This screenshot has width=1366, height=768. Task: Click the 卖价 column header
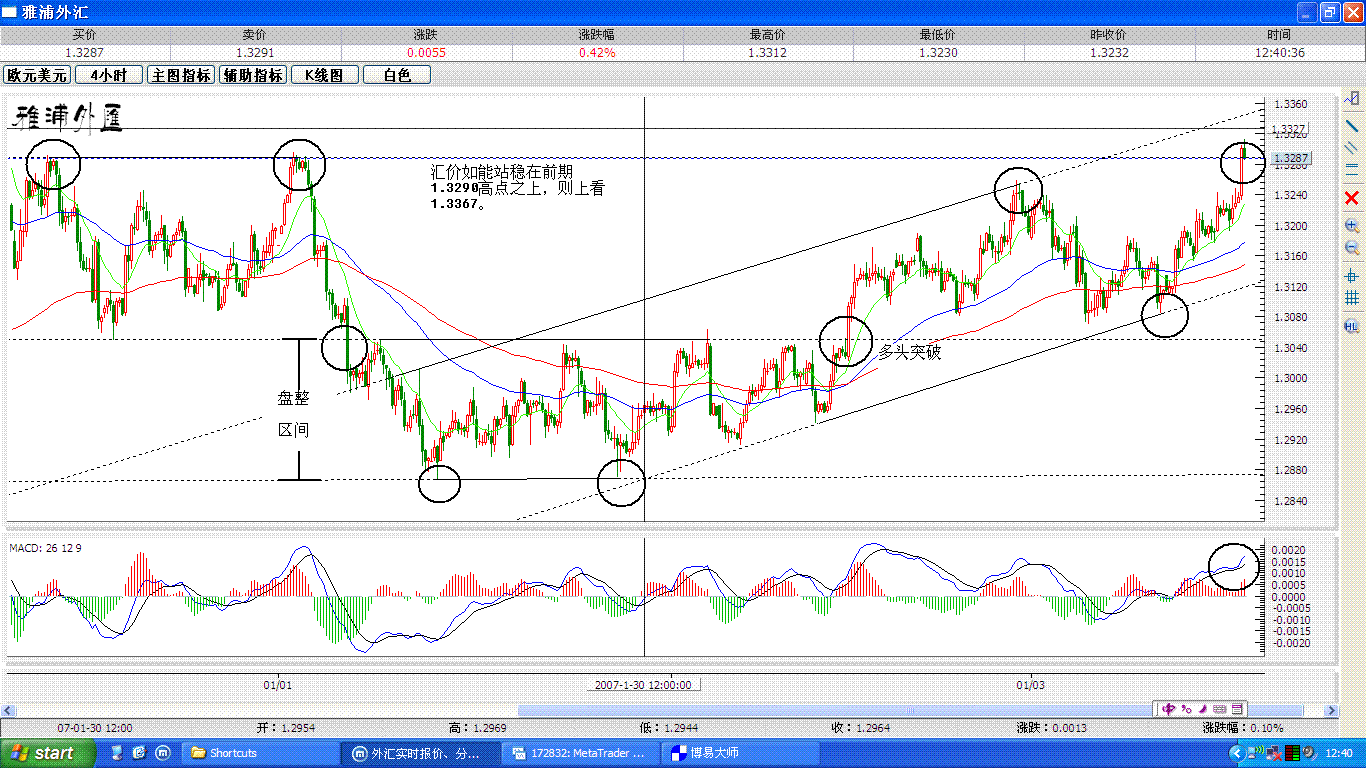coord(255,35)
